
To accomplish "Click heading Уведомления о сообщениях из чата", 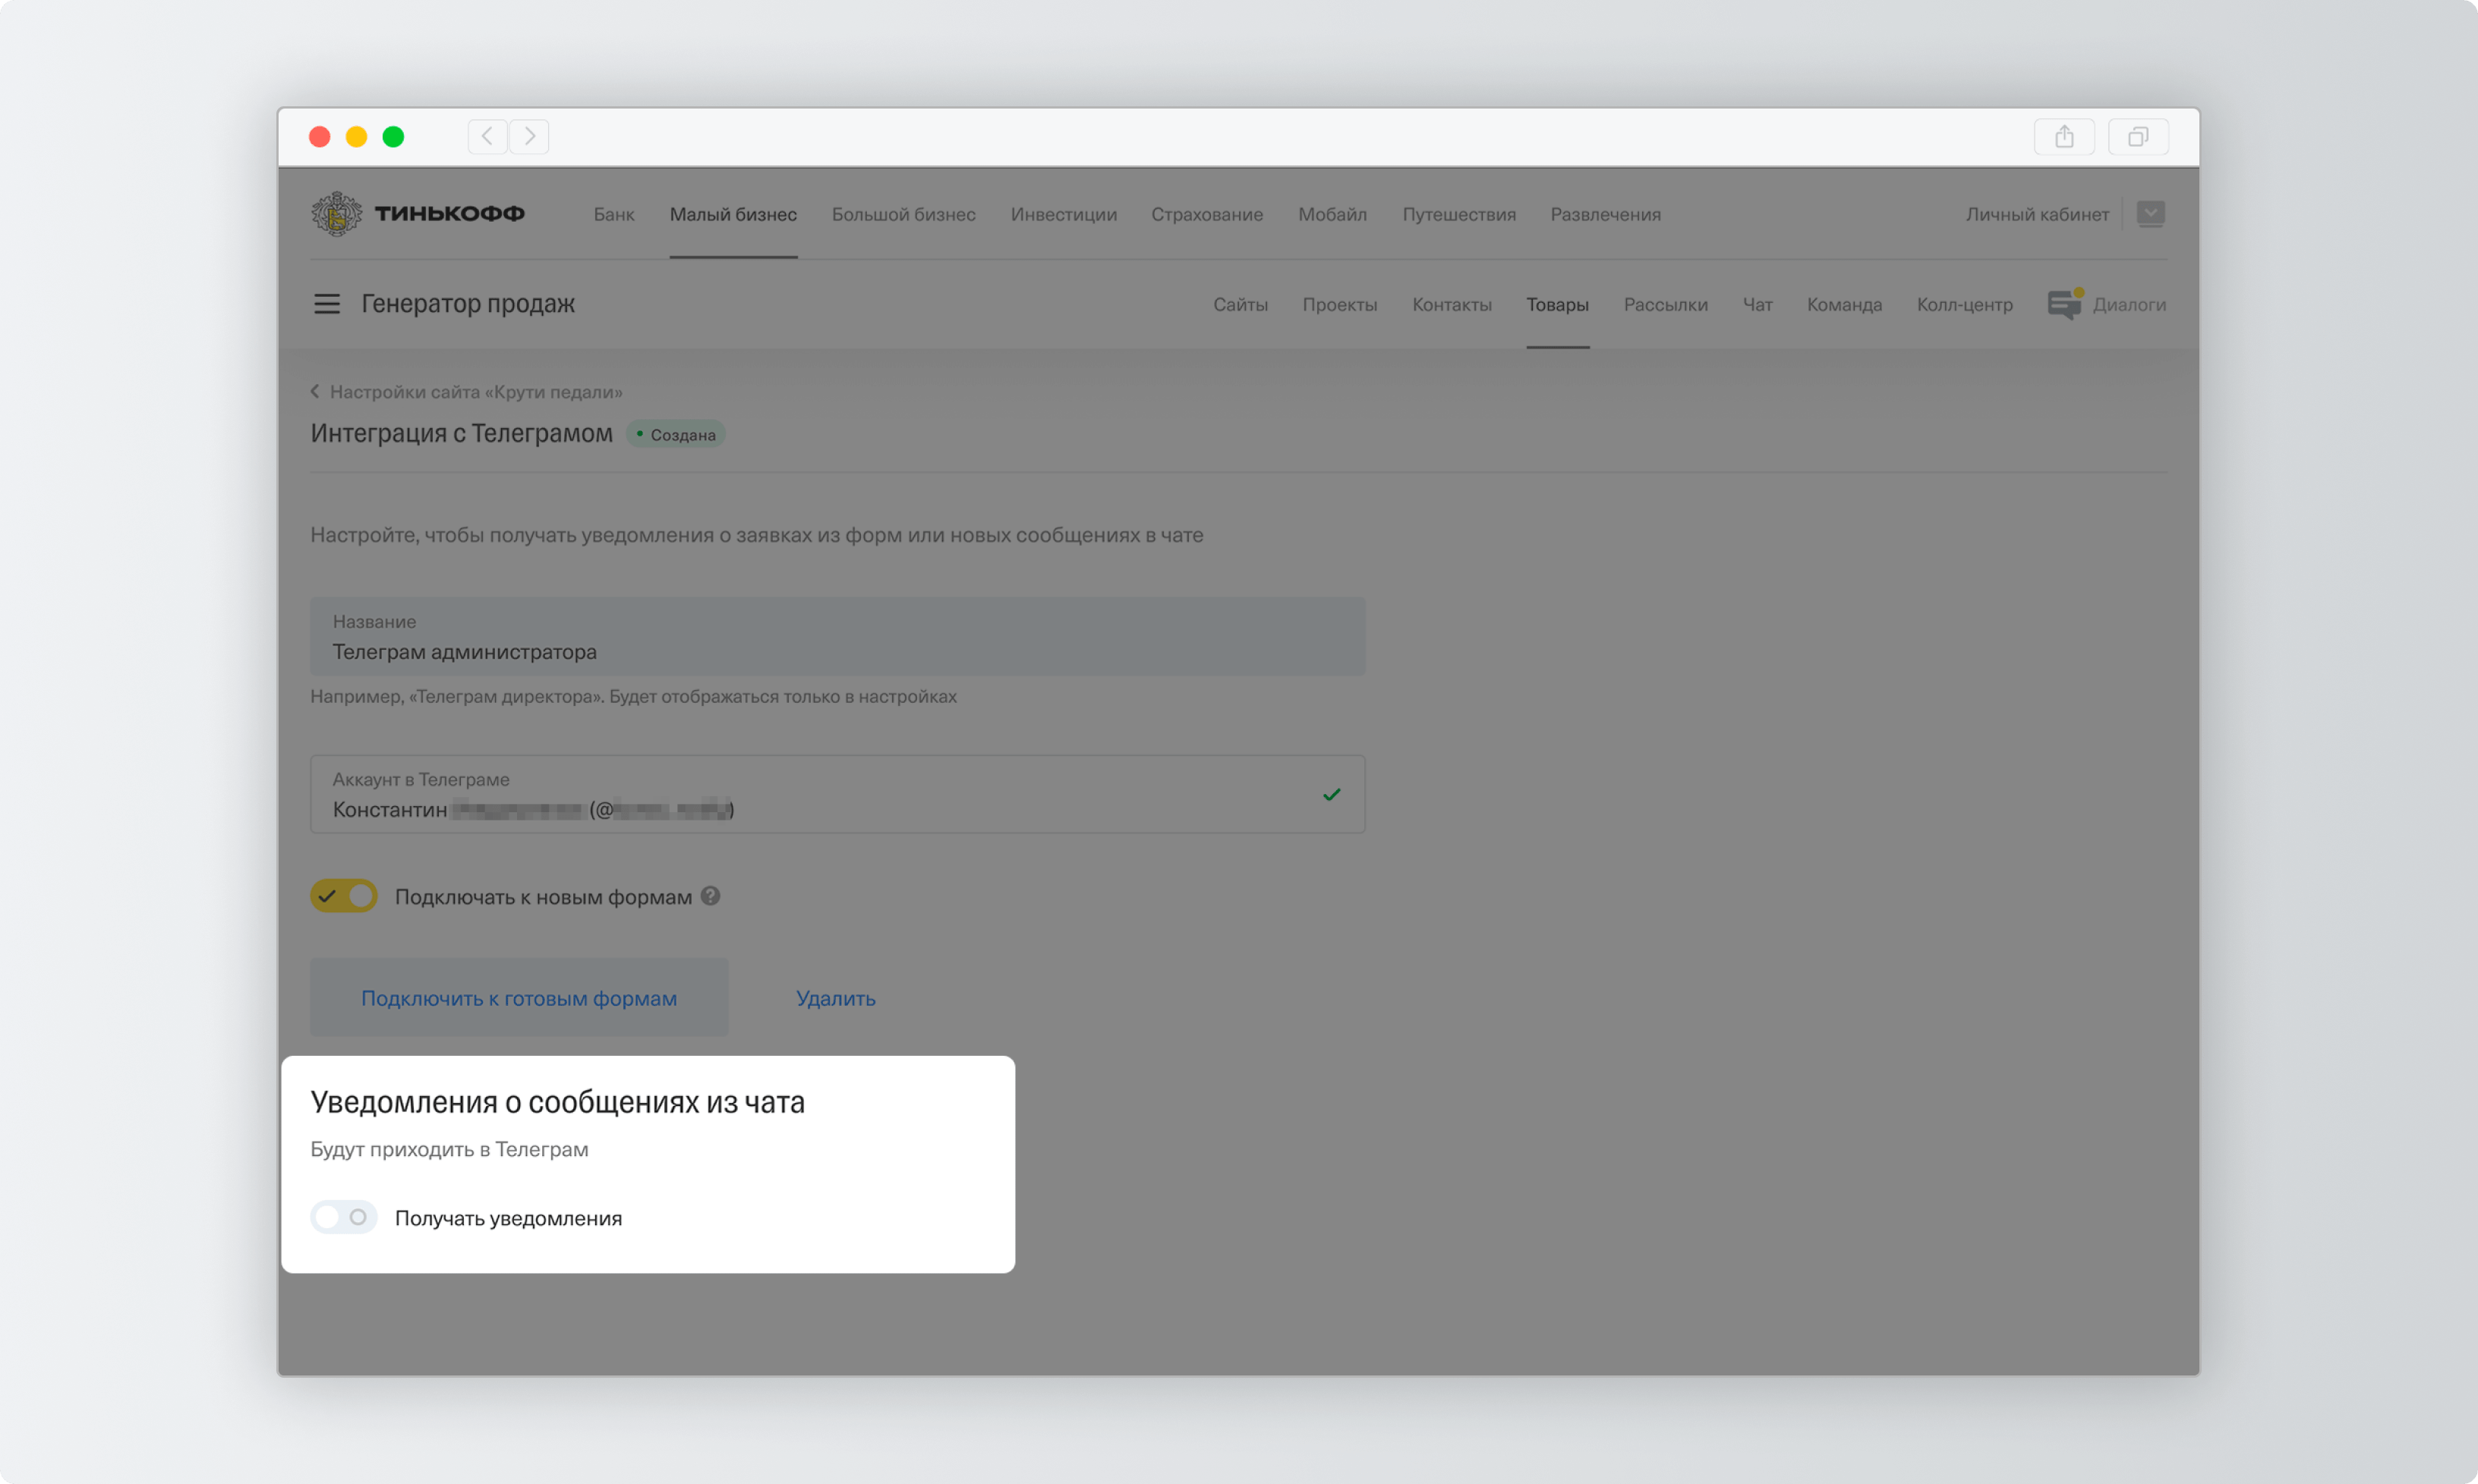I will pos(557,1101).
